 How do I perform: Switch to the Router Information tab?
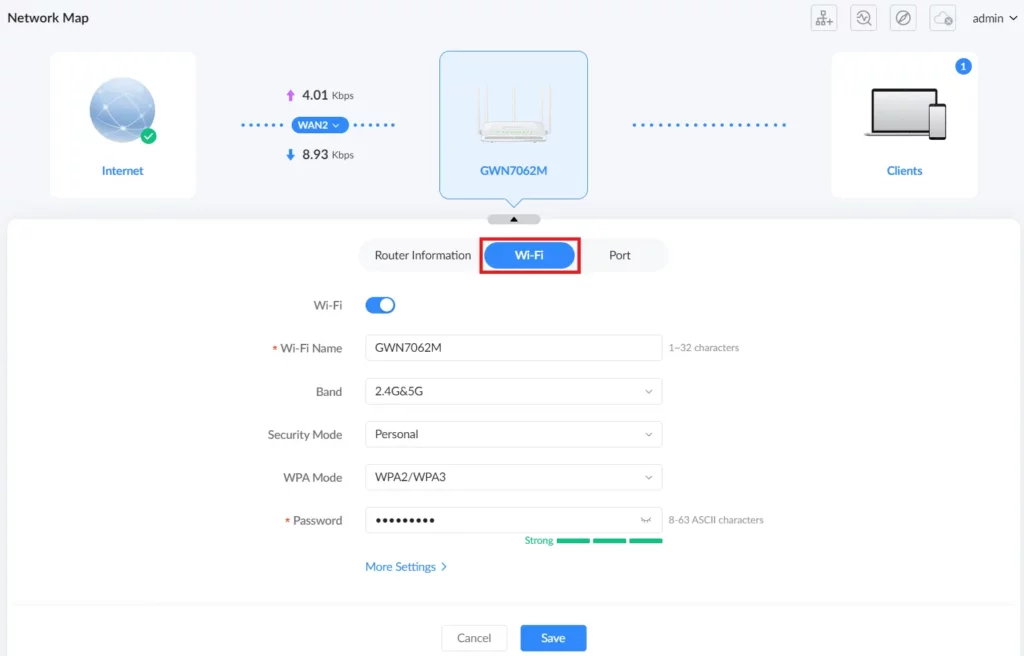(x=423, y=255)
